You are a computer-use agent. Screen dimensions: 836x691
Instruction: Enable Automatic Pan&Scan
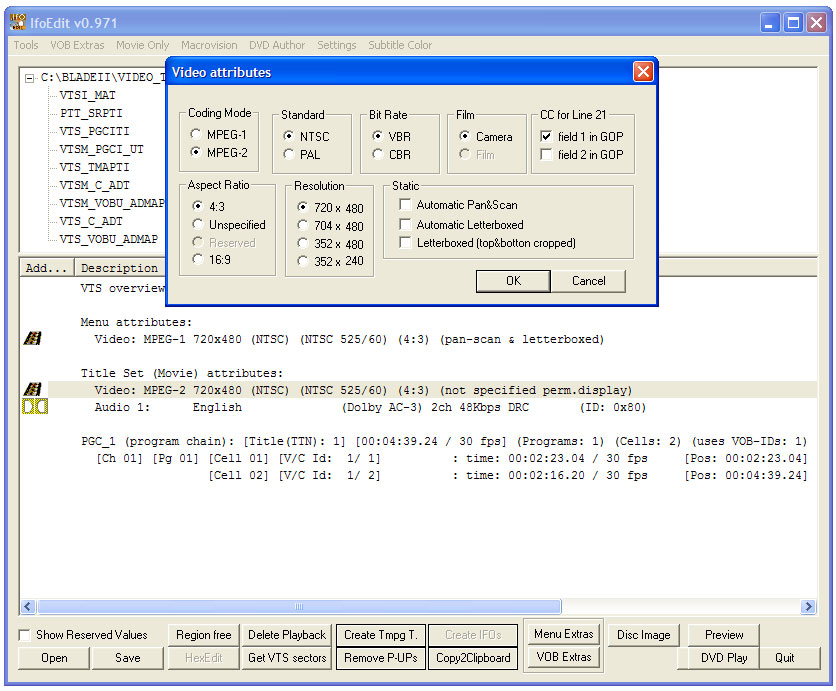click(405, 205)
